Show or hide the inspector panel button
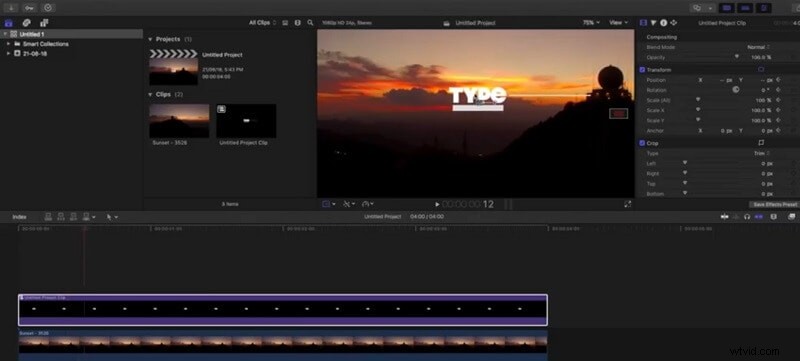This screenshot has width=800, height=361. [764, 8]
